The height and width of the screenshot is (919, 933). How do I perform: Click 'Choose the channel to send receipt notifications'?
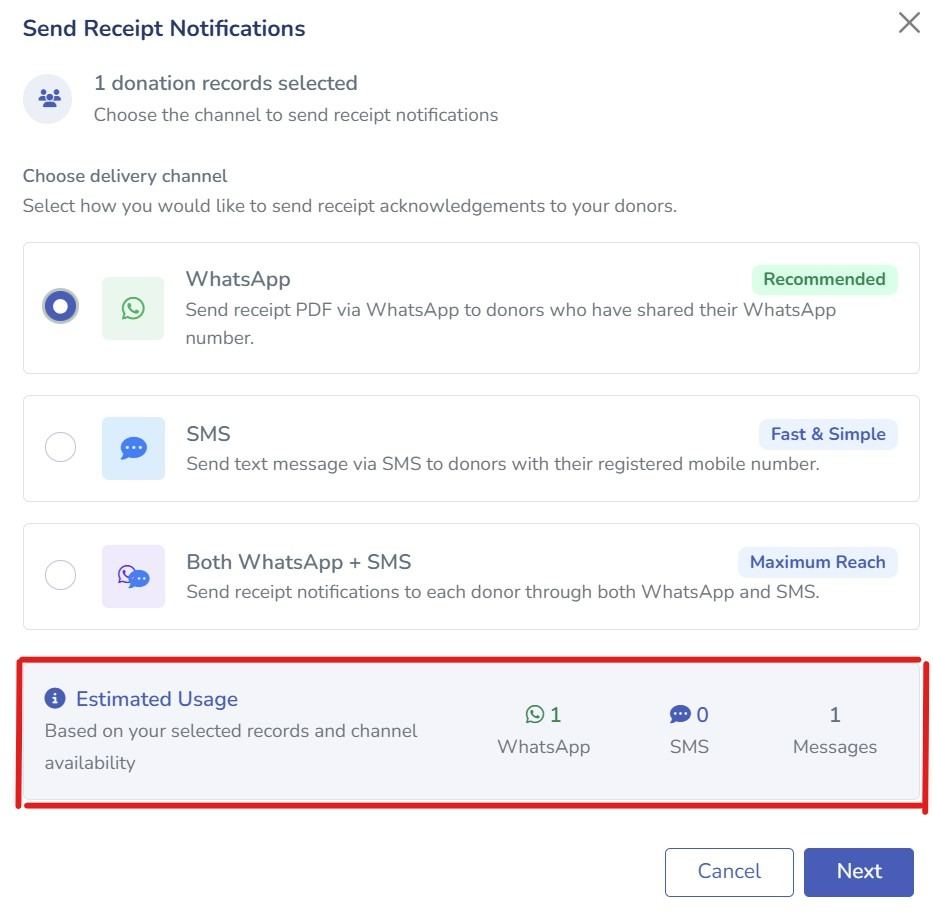pyautogui.click(x=296, y=115)
